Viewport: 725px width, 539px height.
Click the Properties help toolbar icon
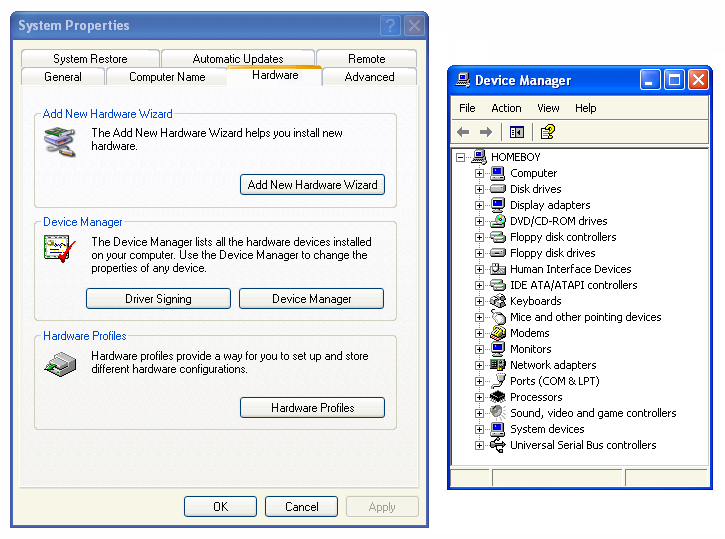547,132
